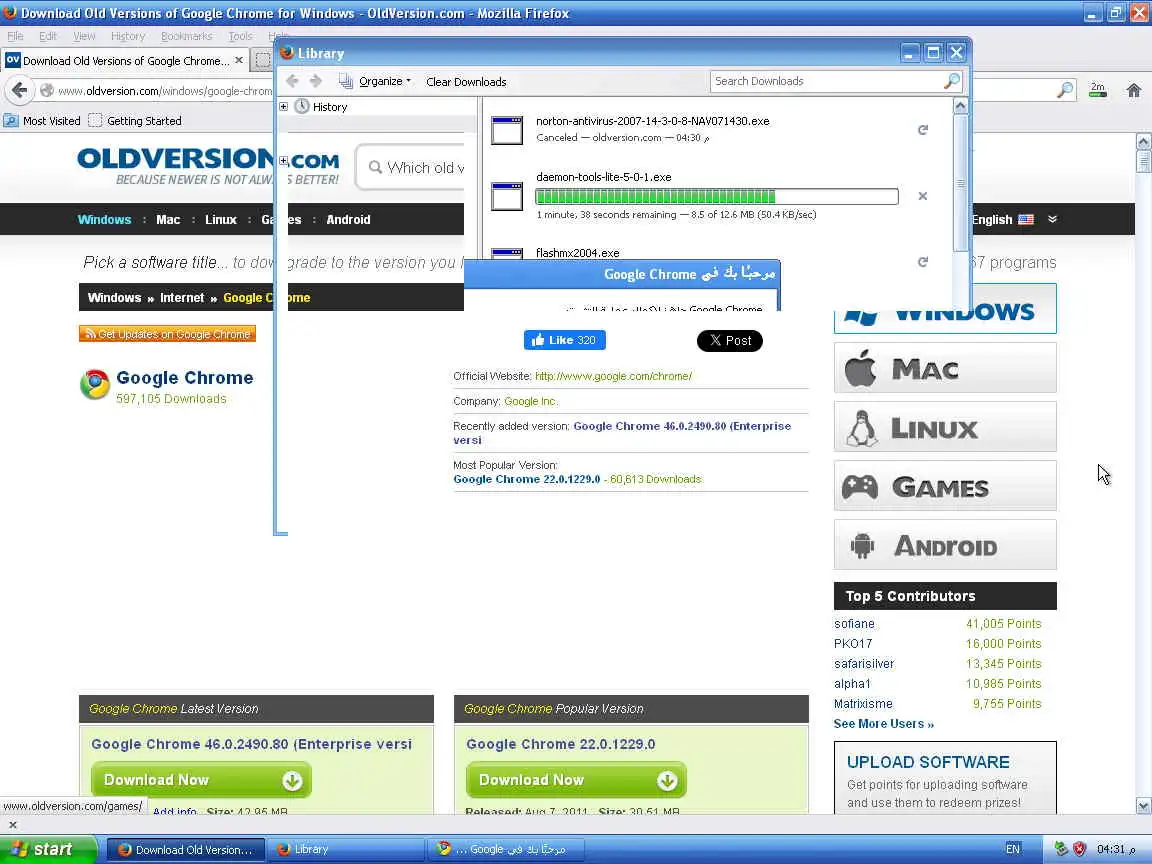
Task: Download Now for Chrome 46.0.2490.80
Action: 201,780
